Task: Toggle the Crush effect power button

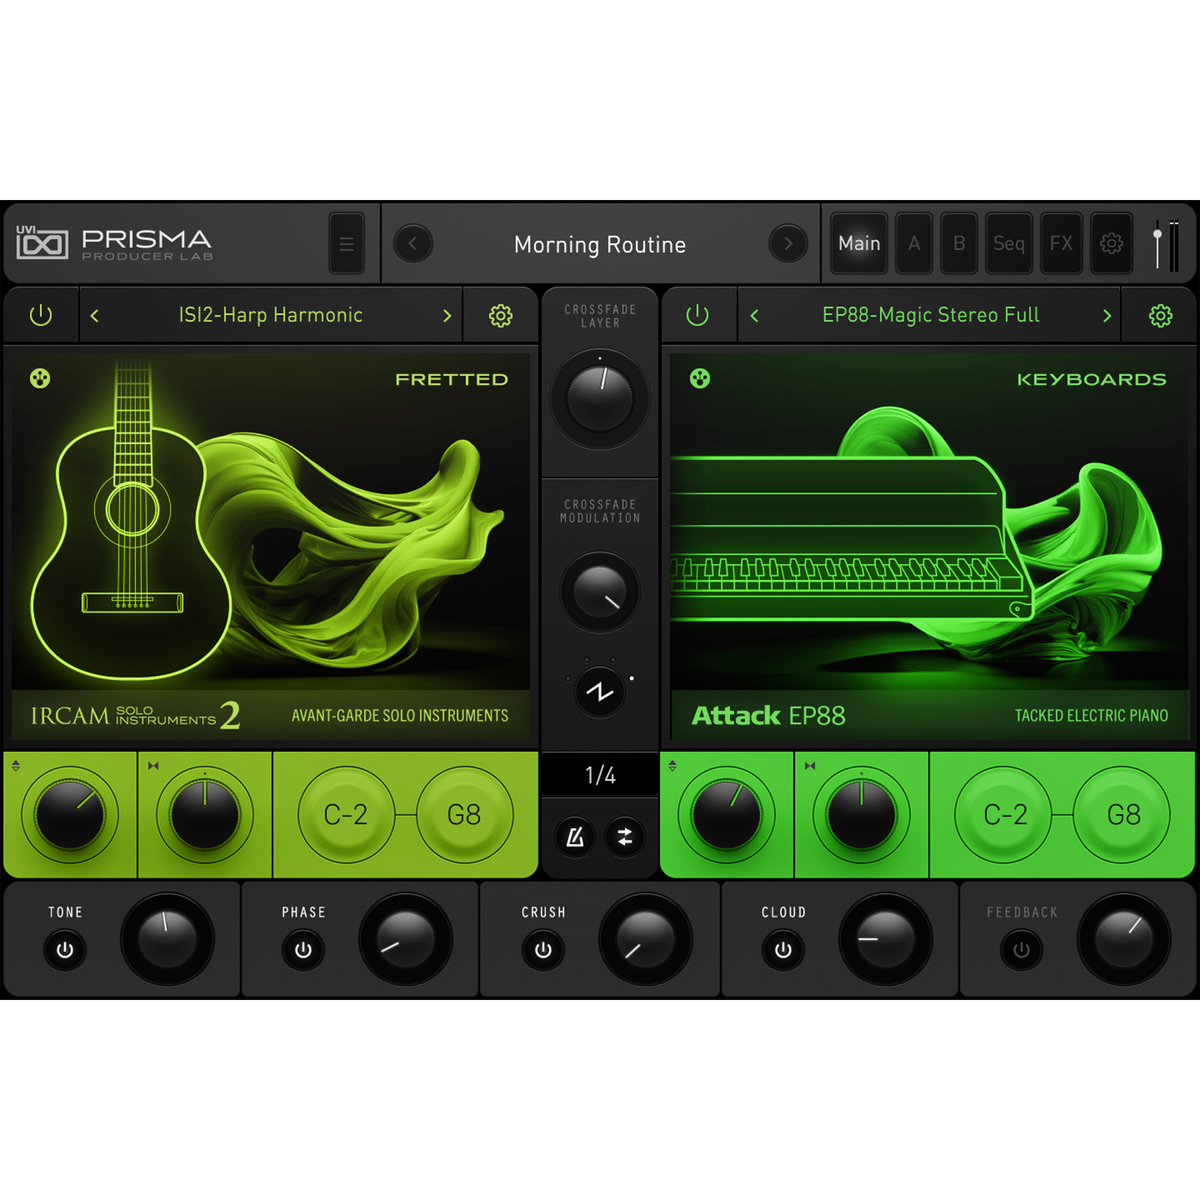Action: coord(543,950)
